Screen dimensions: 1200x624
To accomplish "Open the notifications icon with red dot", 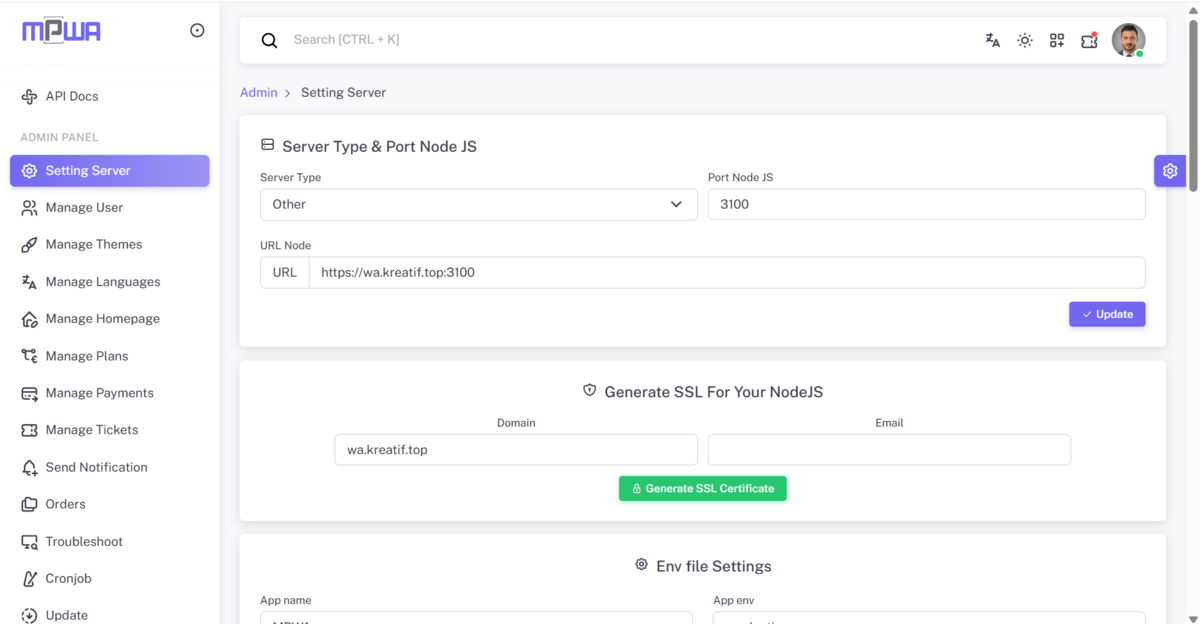I will 1090,40.
